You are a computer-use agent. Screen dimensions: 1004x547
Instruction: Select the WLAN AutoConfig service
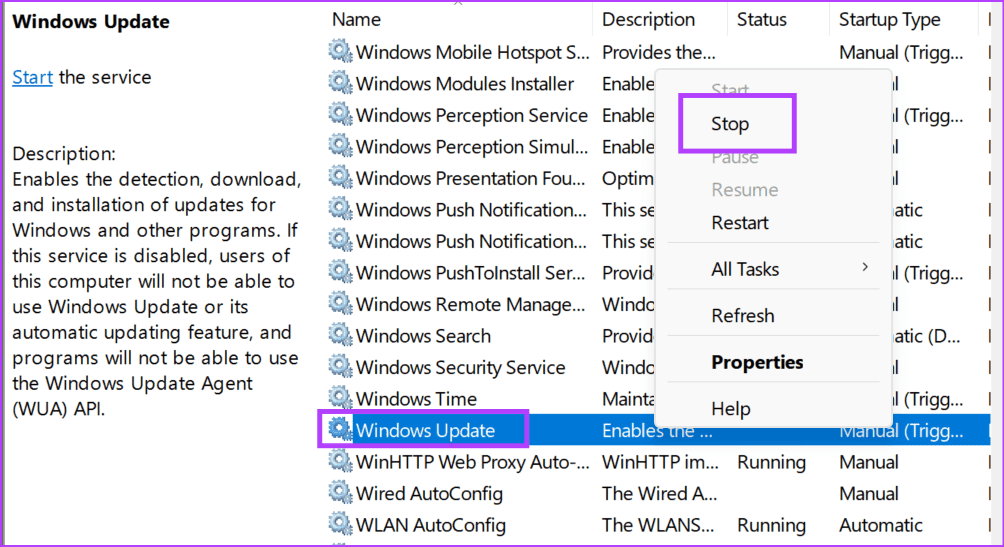[x=431, y=525]
